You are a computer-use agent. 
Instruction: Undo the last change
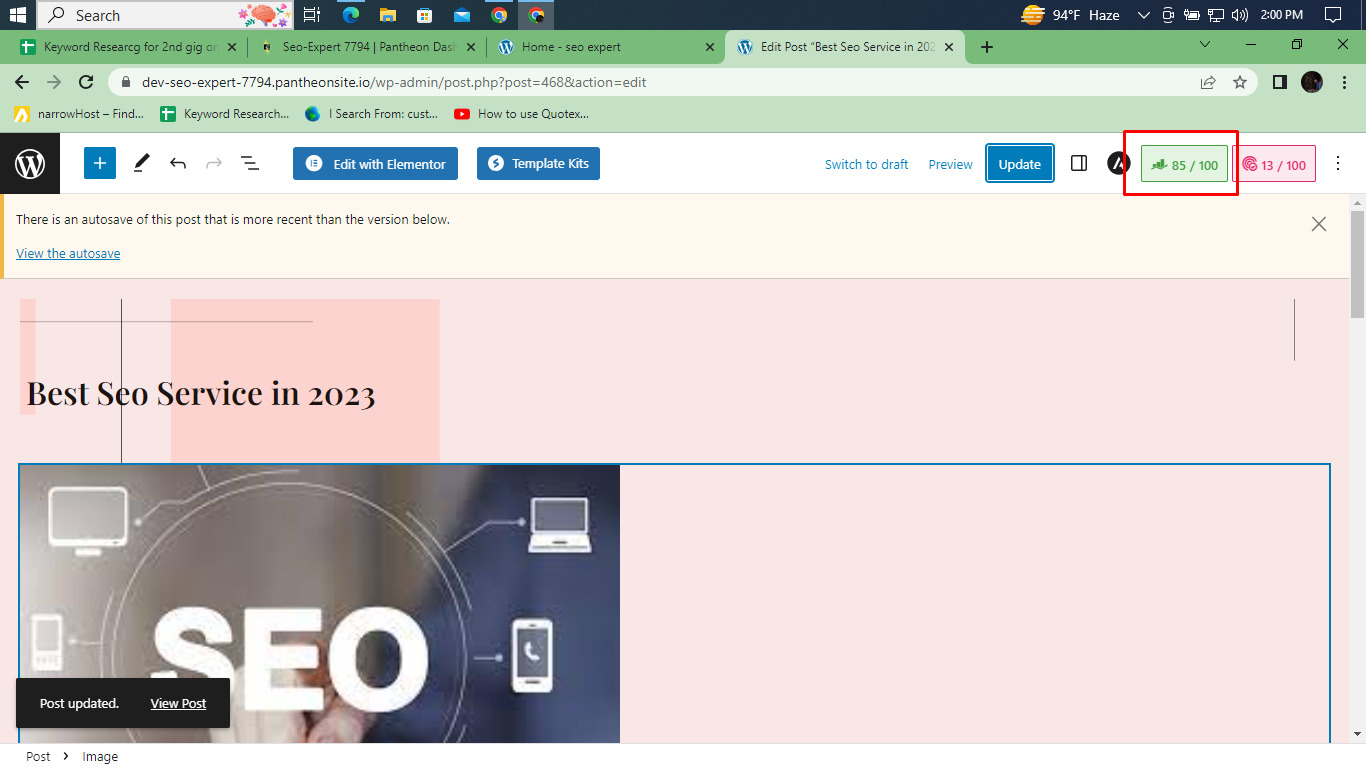click(178, 162)
